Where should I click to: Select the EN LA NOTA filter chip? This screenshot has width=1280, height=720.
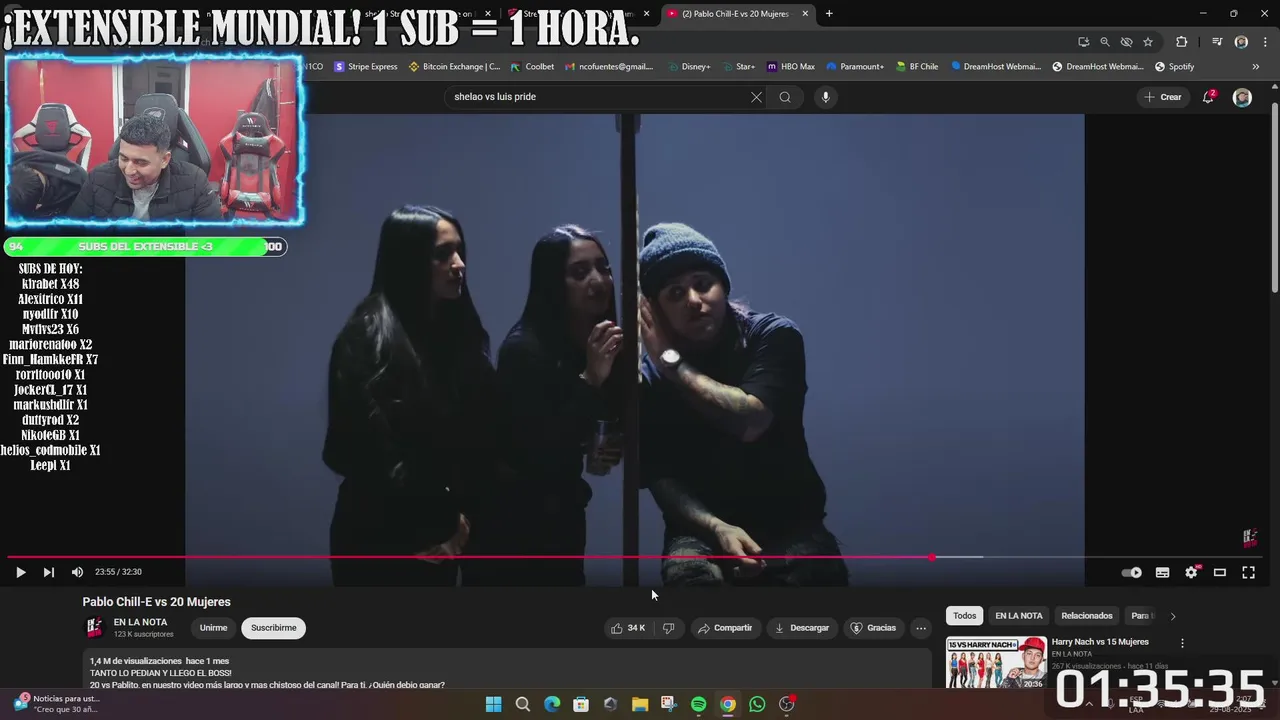(x=1018, y=616)
